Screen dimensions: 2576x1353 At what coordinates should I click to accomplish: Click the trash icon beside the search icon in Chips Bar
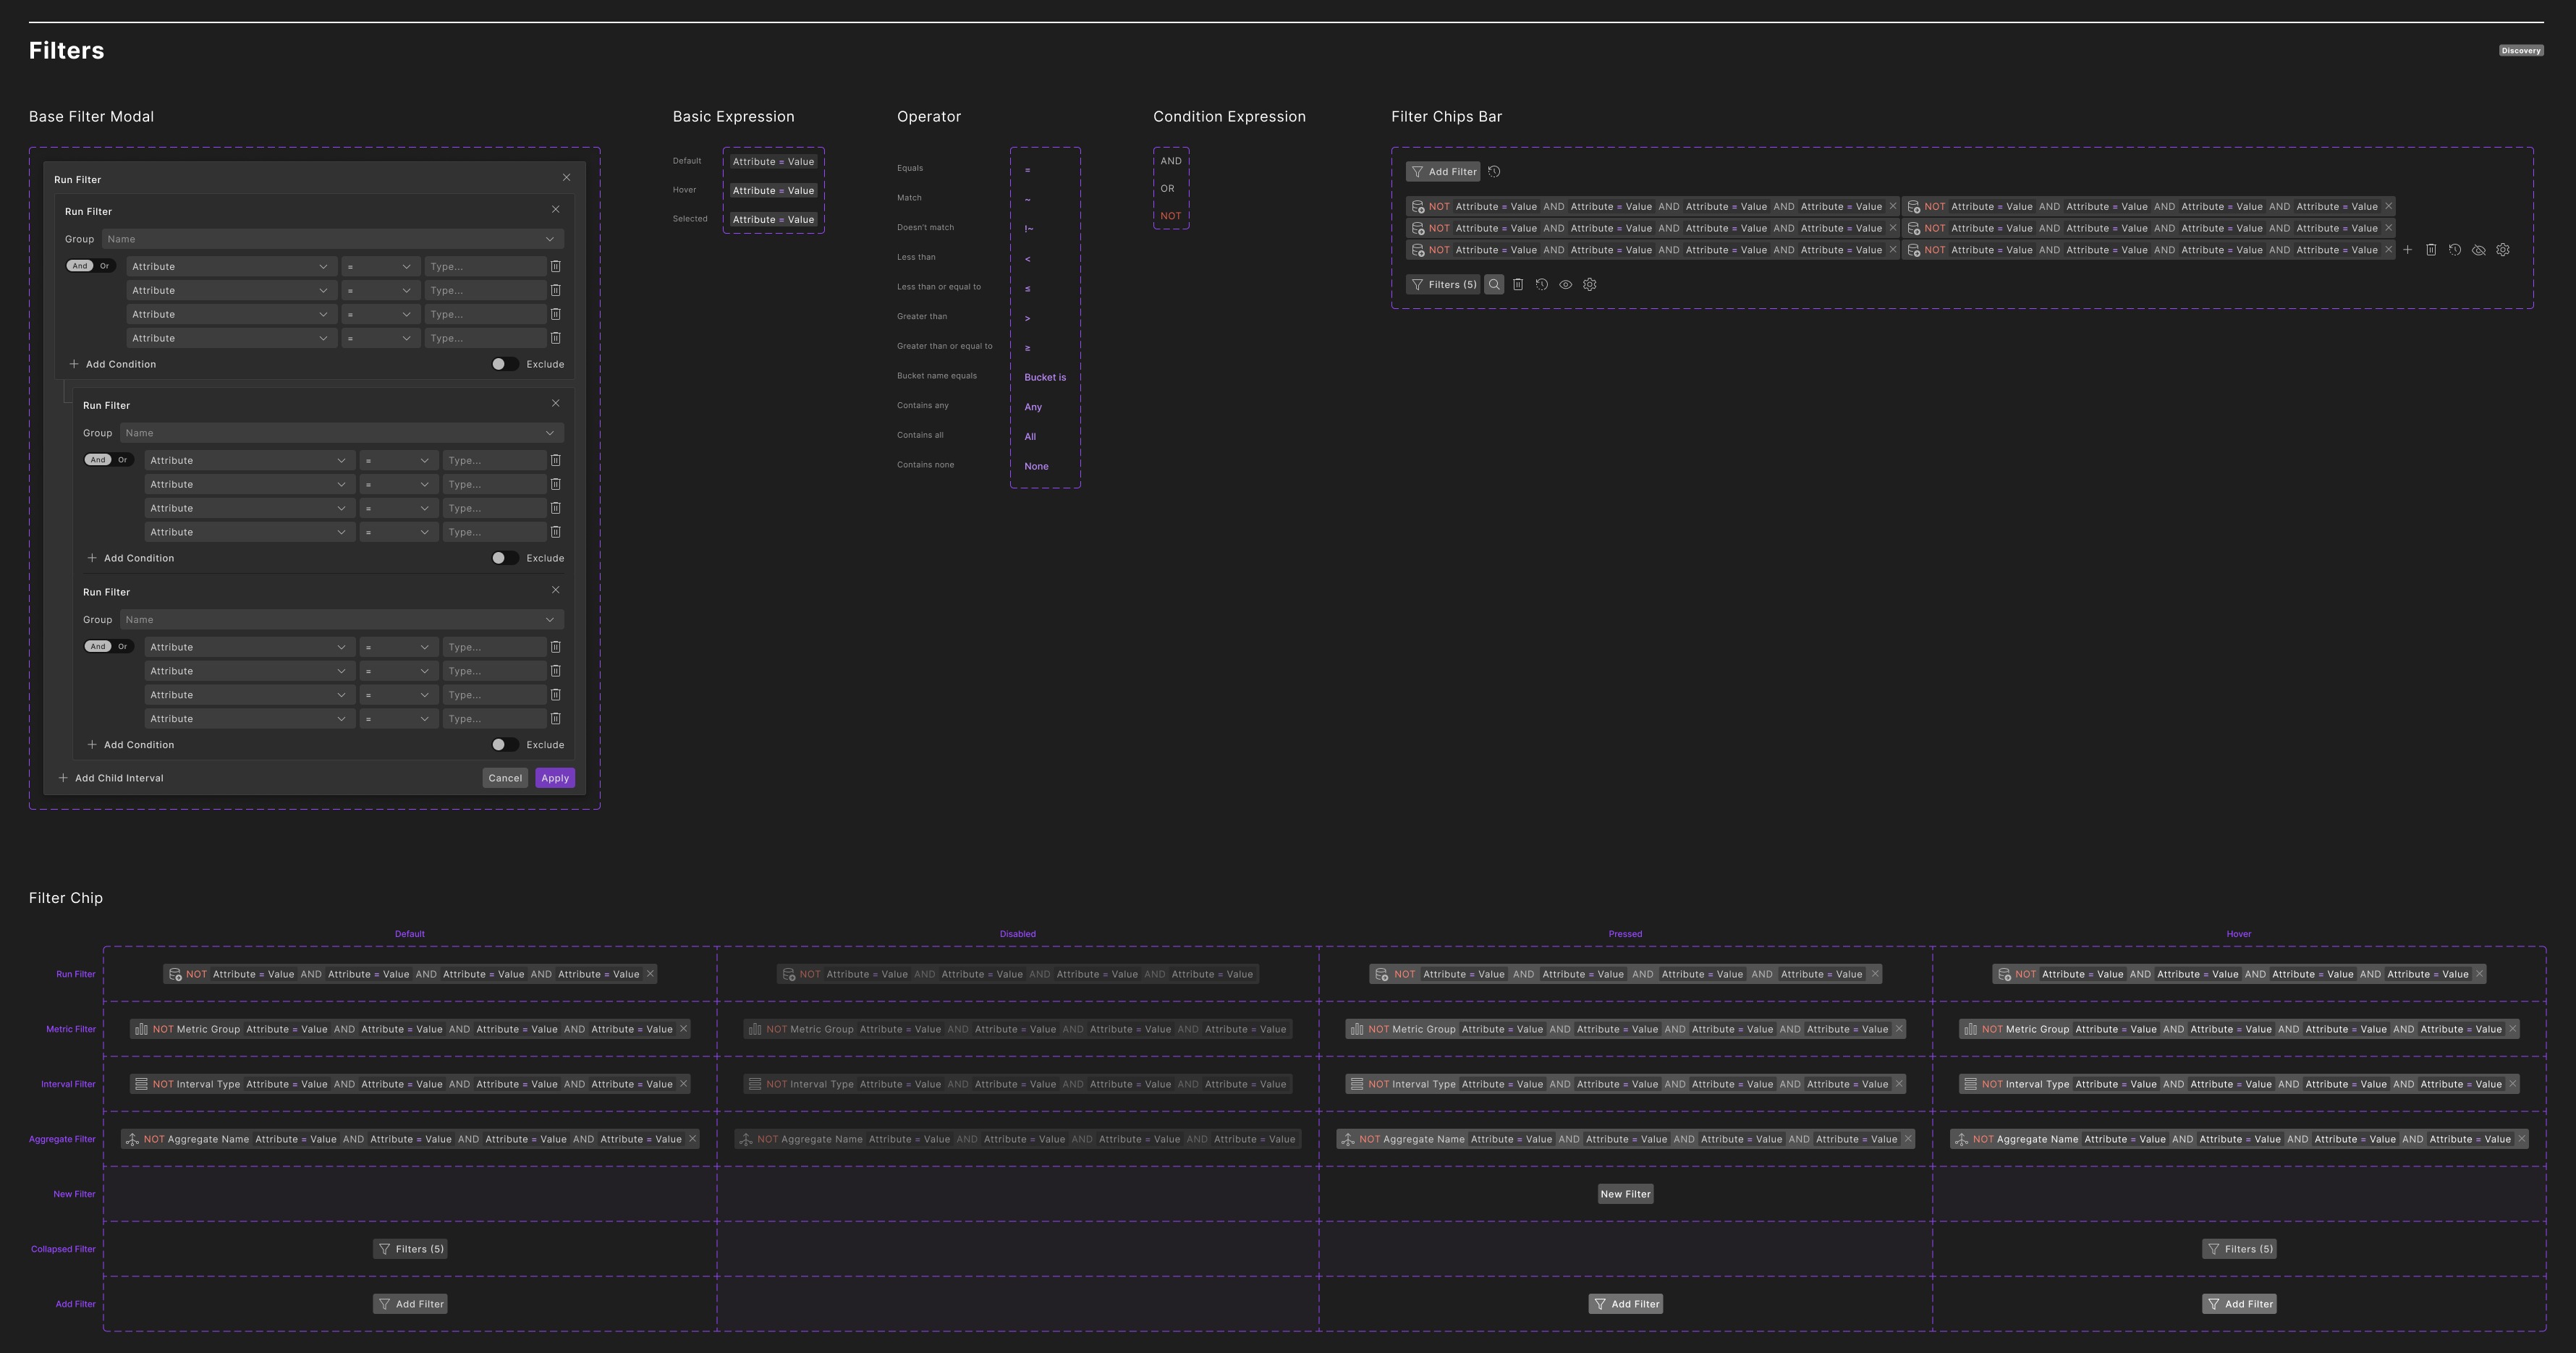coord(1518,284)
